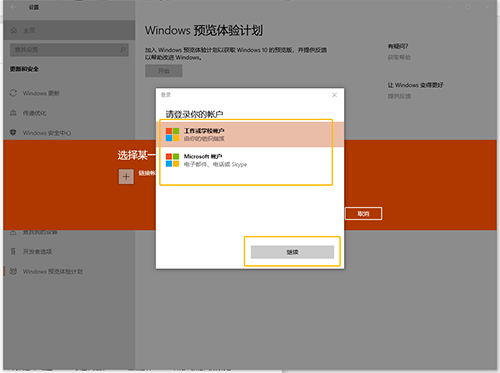The width and height of the screenshot is (500, 373).
Task: Click the 开始 button
Action: (x=164, y=71)
